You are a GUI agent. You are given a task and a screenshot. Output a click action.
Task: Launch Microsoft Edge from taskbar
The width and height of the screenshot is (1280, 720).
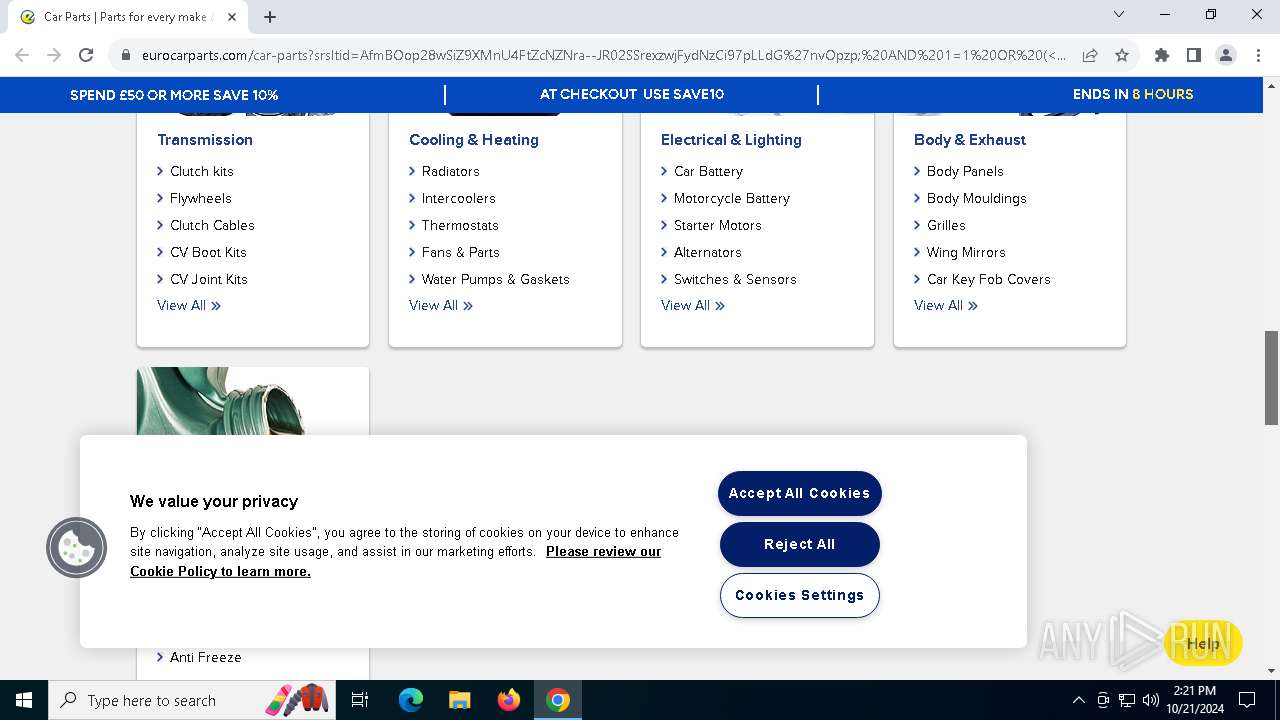pyautogui.click(x=411, y=700)
